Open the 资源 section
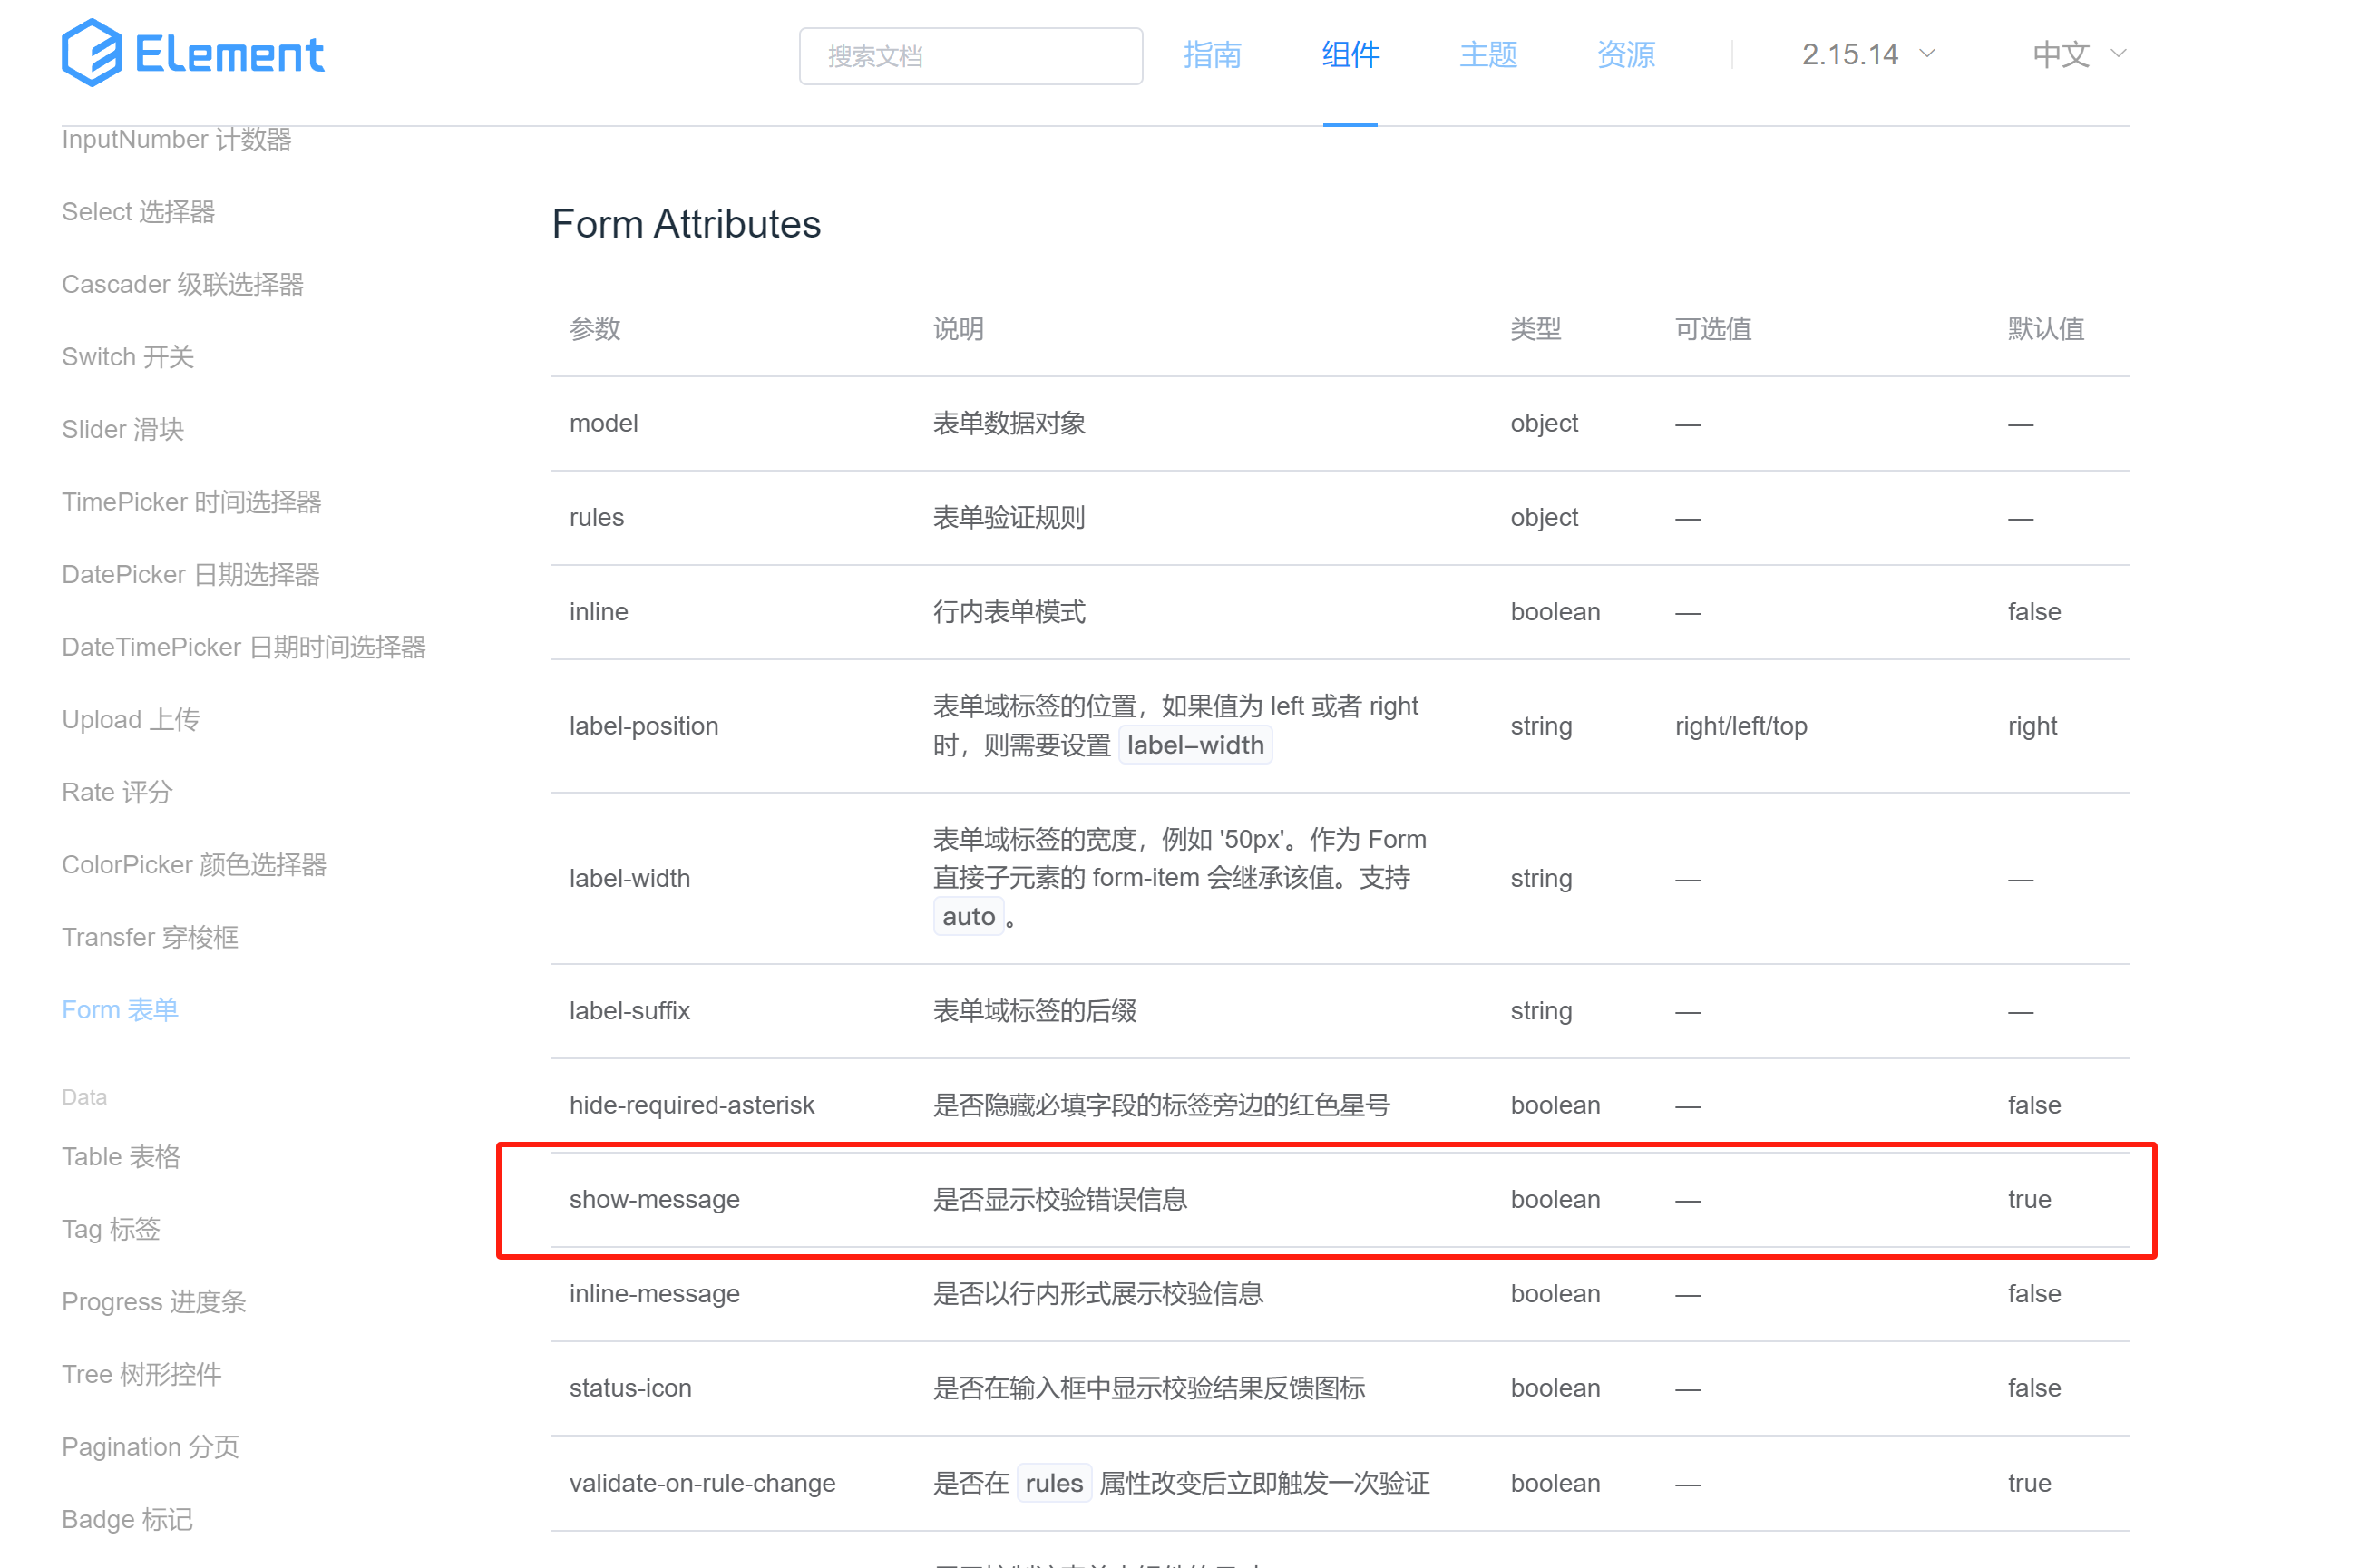Viewport: 2359px width, 1568px height. coord(1624,55)
